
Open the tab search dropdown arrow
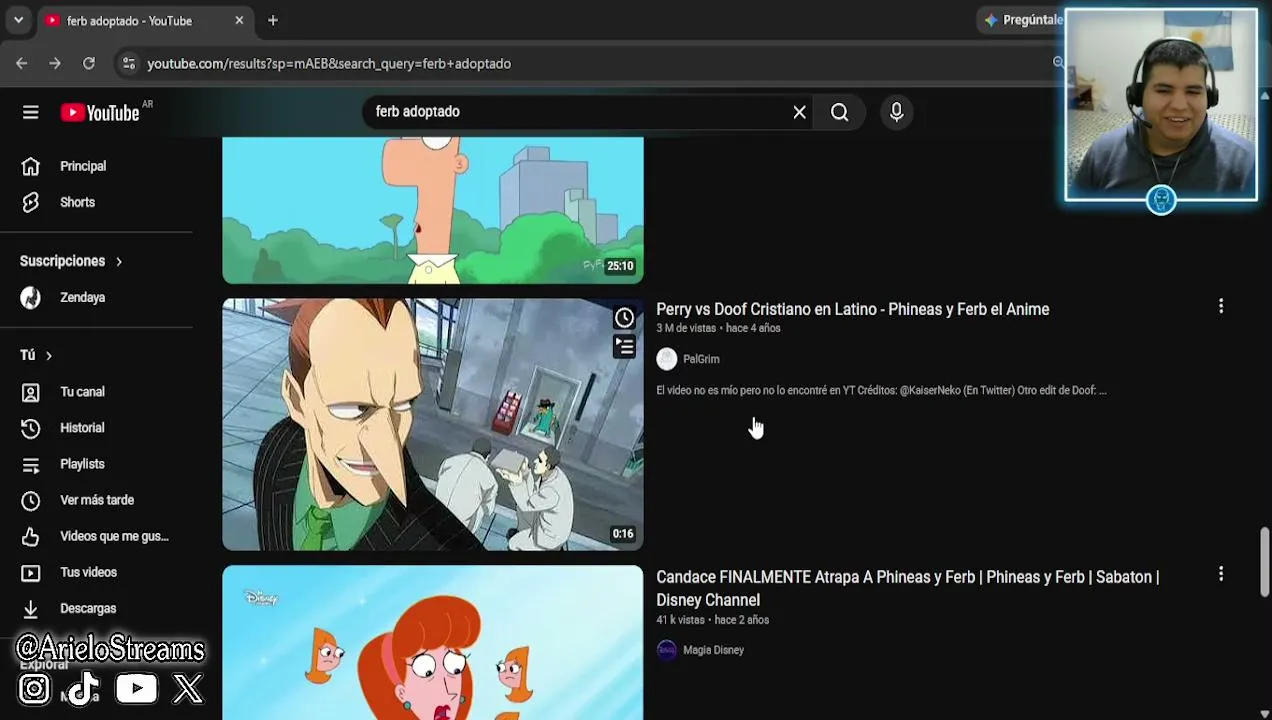coord(18,20)
